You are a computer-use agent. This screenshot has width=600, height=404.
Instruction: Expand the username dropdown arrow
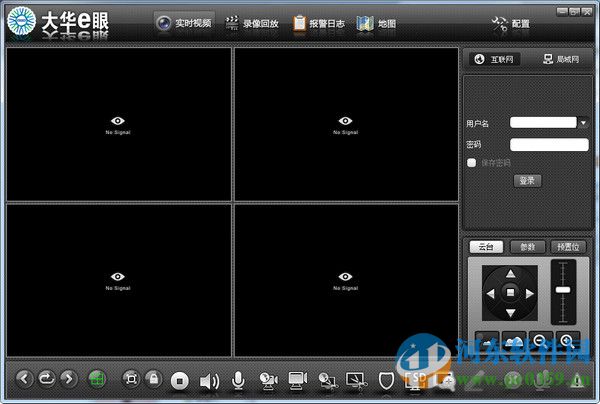pos(583,123)
